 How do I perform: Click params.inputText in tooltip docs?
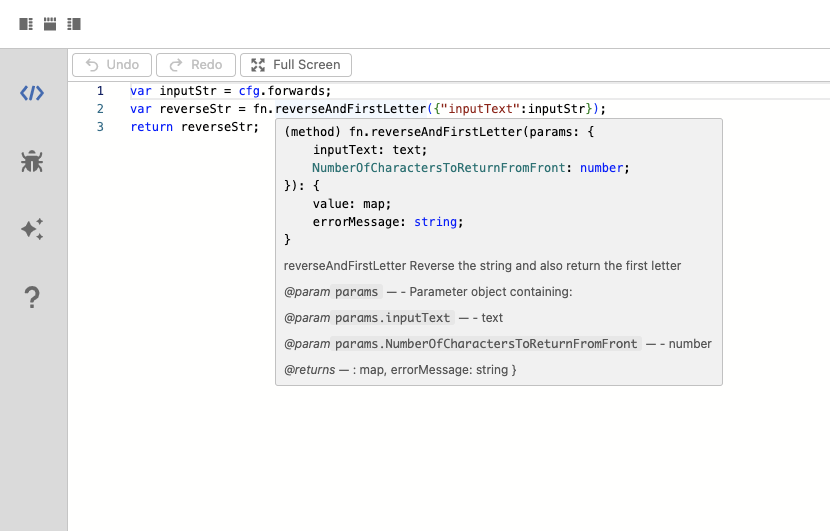click(x=392, y=318)
